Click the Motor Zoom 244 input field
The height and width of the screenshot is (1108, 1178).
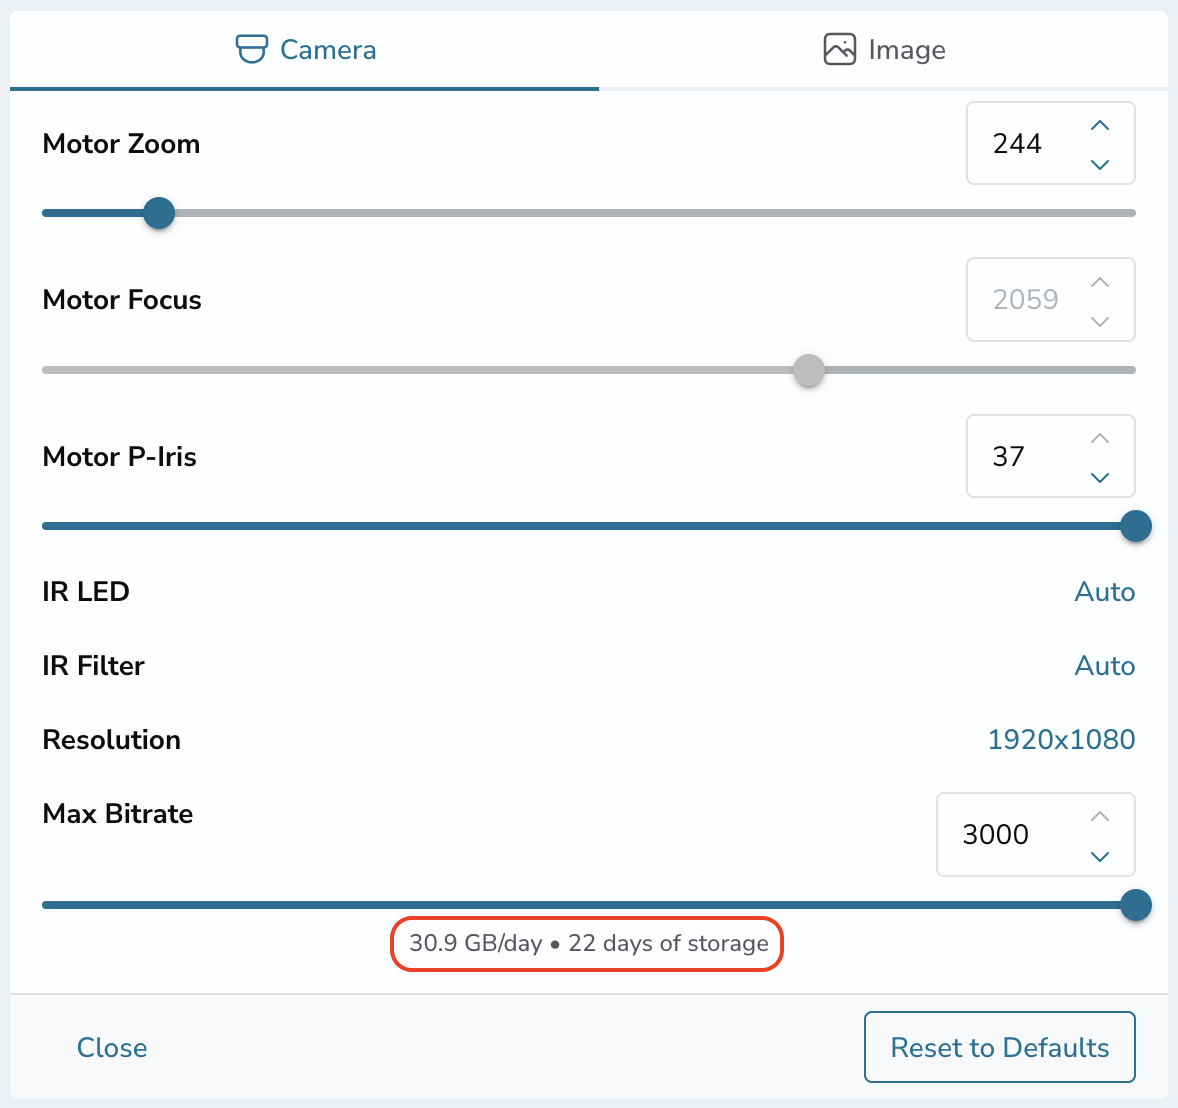tap(1050, 143)
